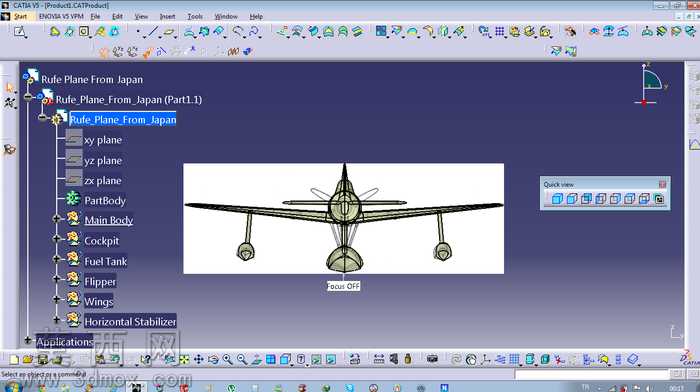
Task: Open the Tools menu
Action: tap(195, 17)
